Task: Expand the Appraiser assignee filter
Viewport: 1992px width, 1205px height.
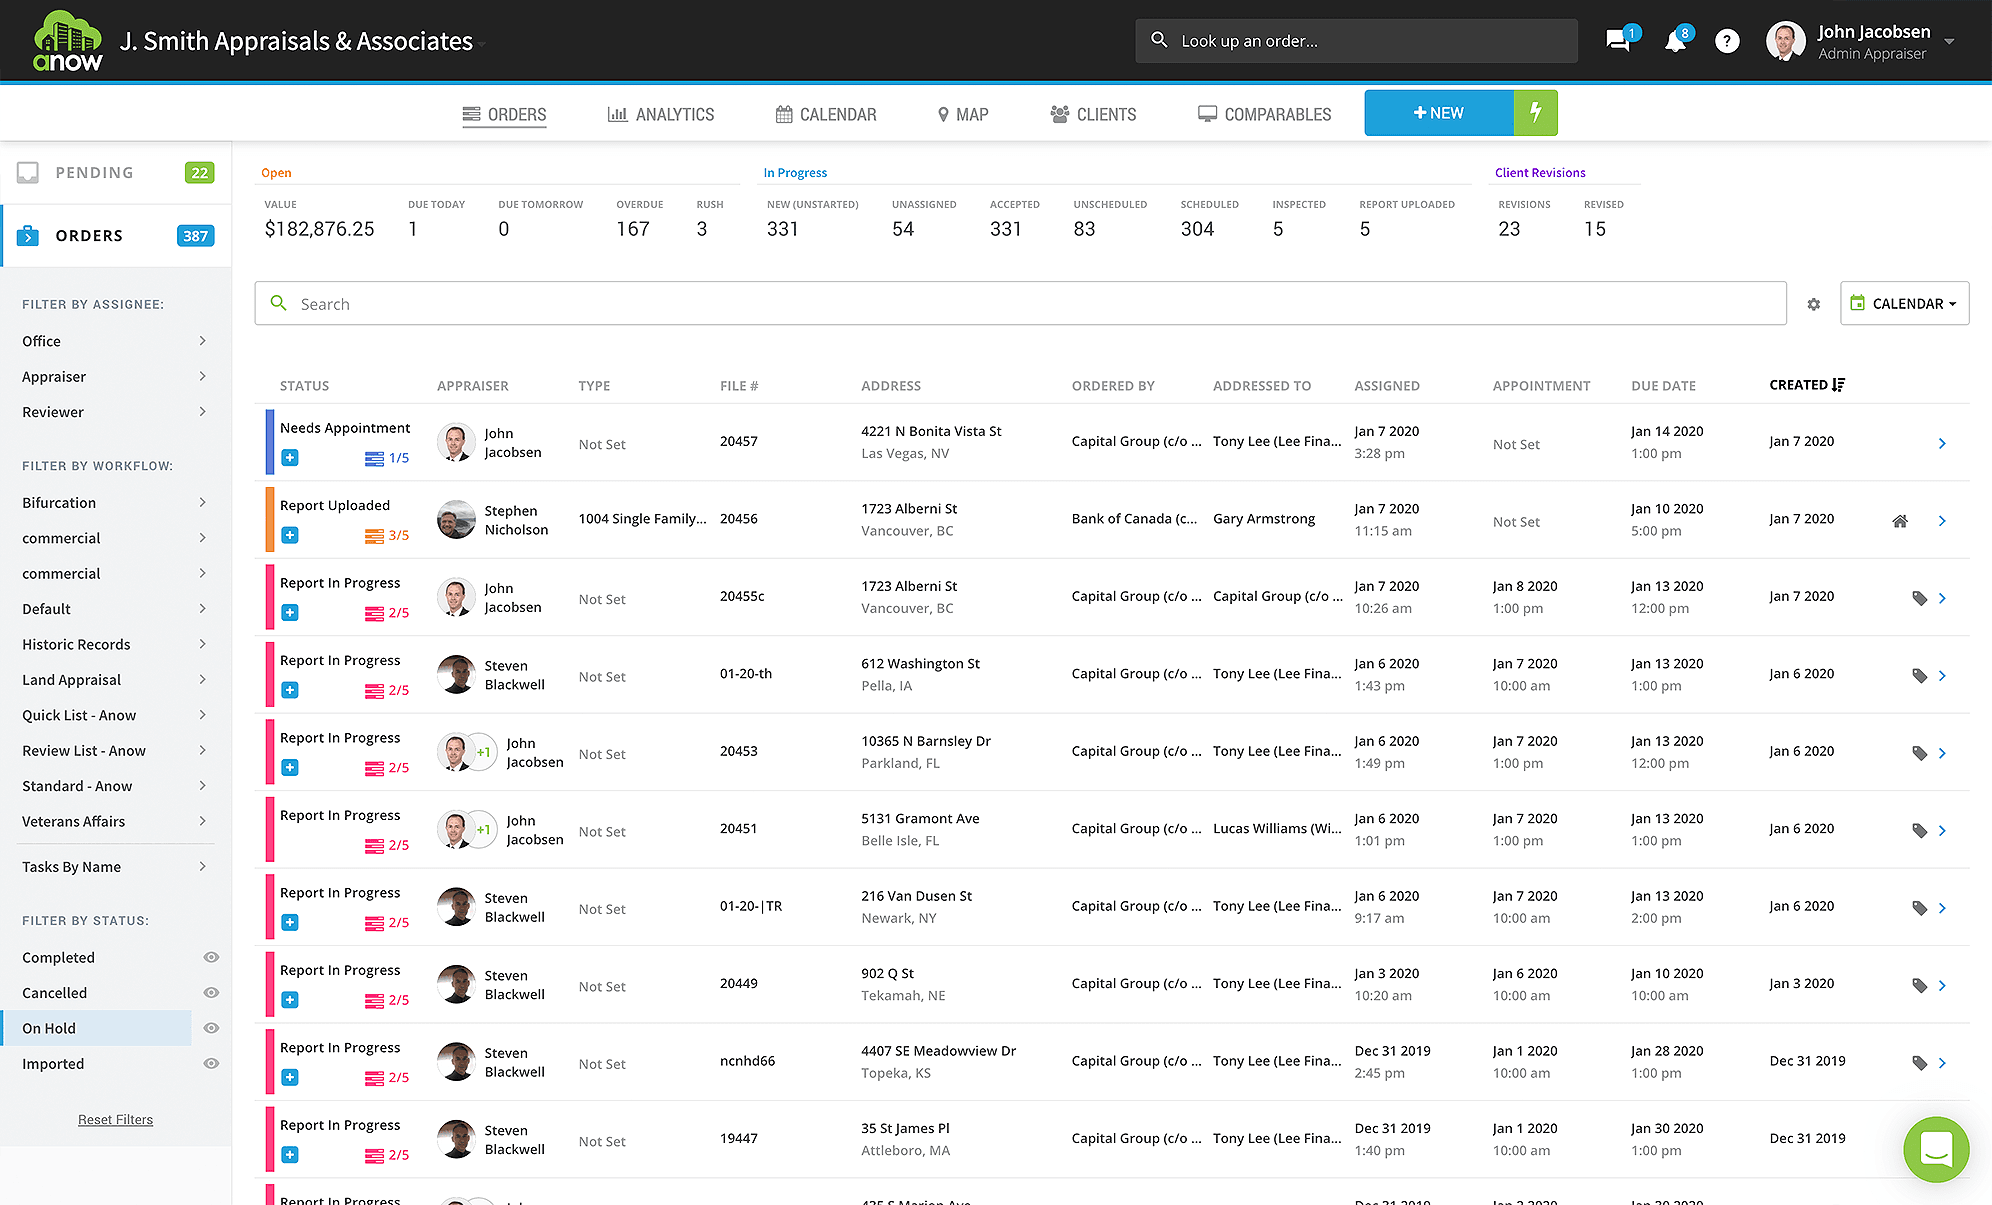Action: [115, 377]
